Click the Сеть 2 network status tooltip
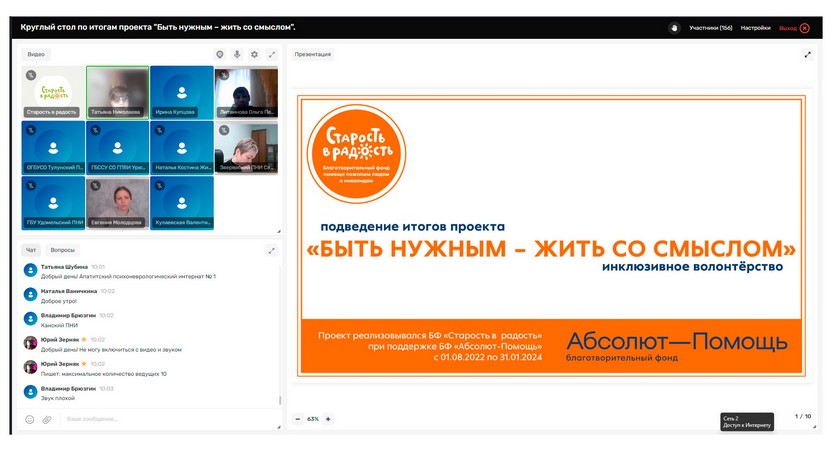832x451 pixels. [747, 422]
